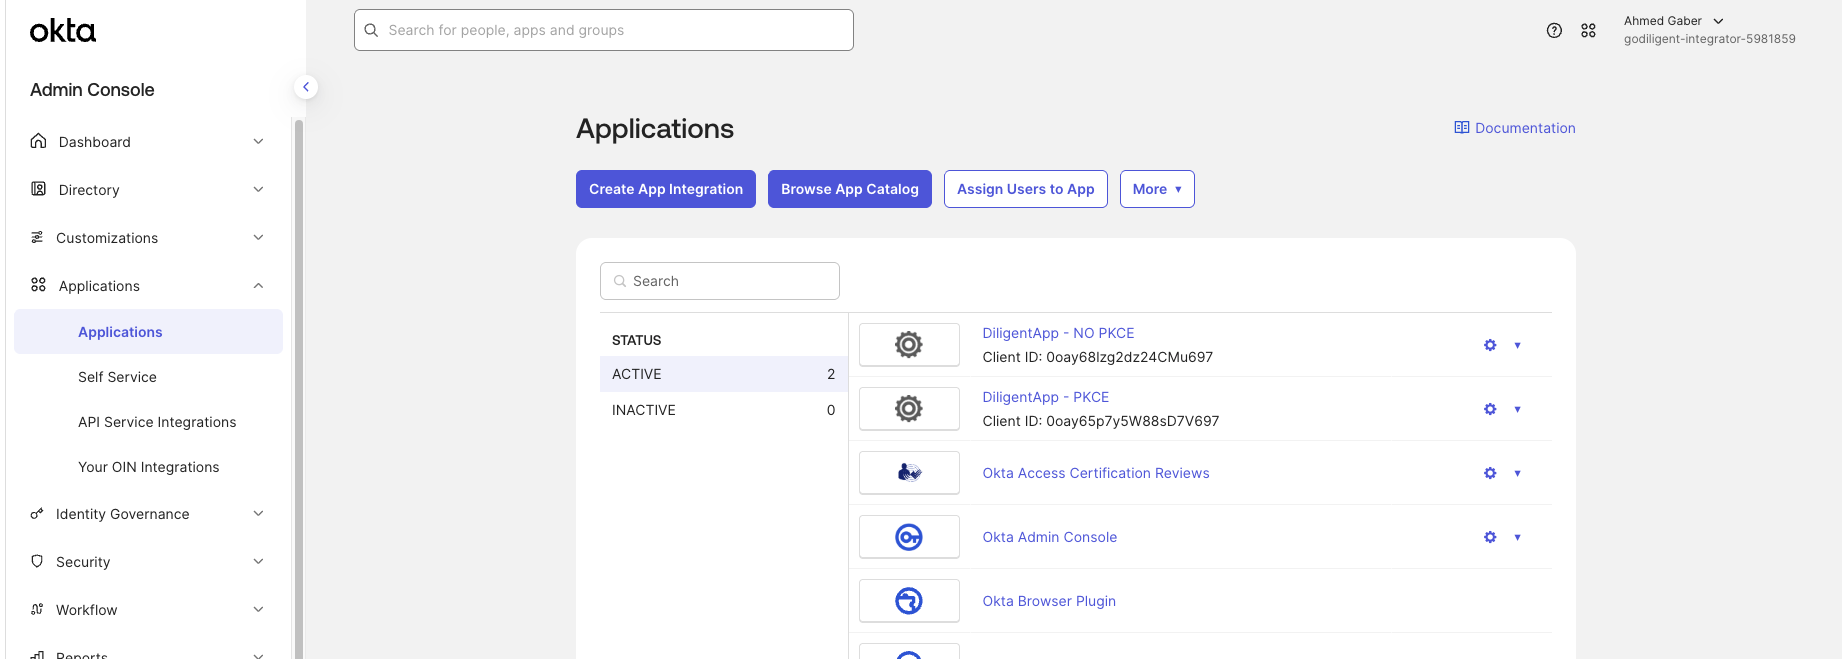This screenshot has width=1842, height=659.
Task: Open the More dropdown button
Action: (1157, 189)
